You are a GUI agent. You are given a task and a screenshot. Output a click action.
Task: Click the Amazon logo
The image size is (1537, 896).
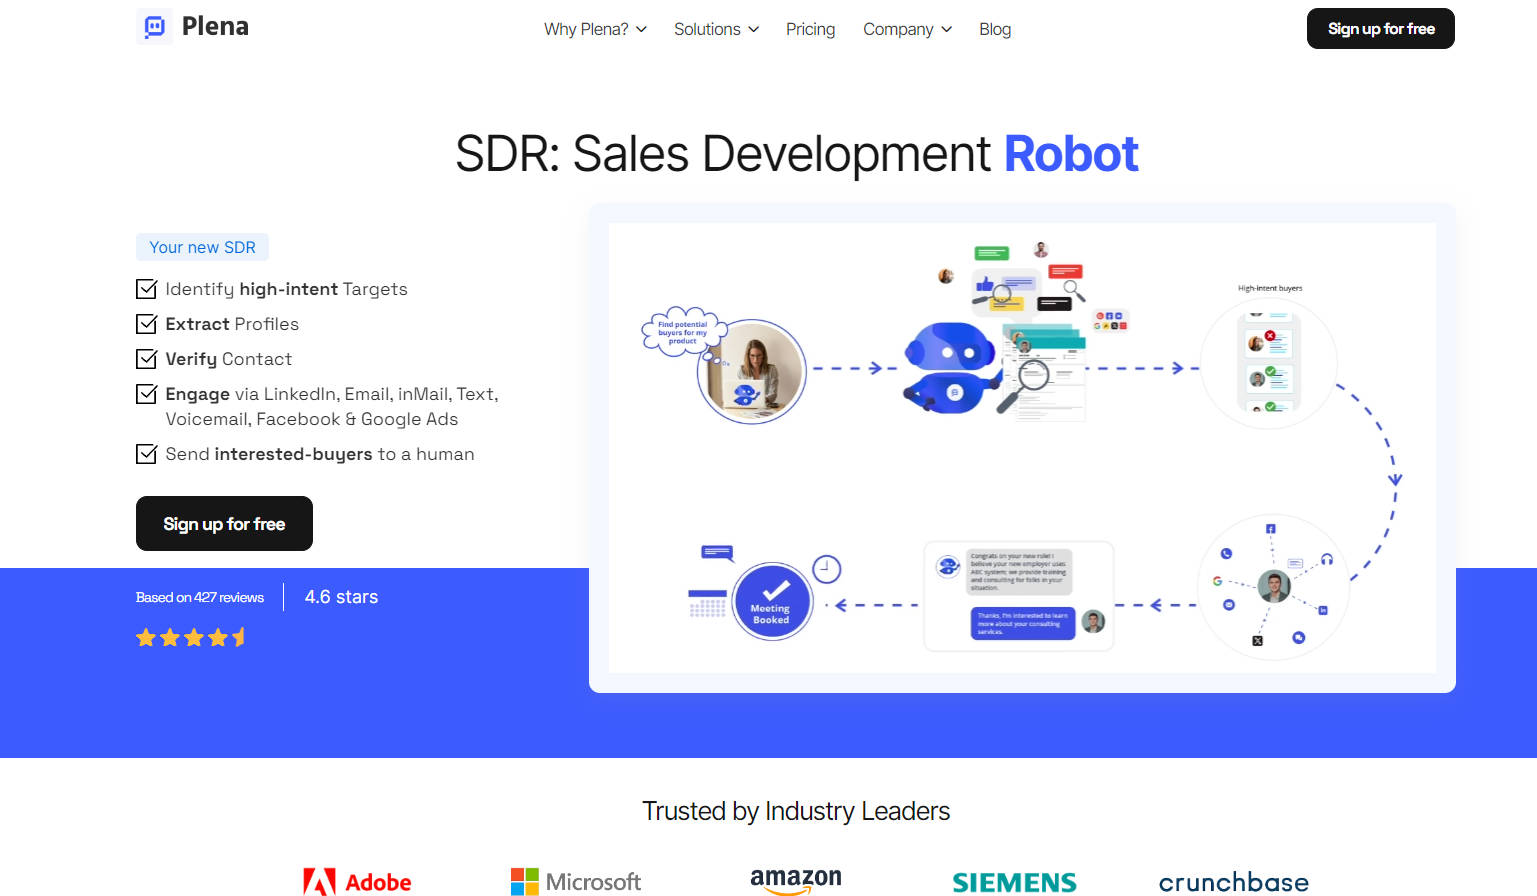click(796, 880)
